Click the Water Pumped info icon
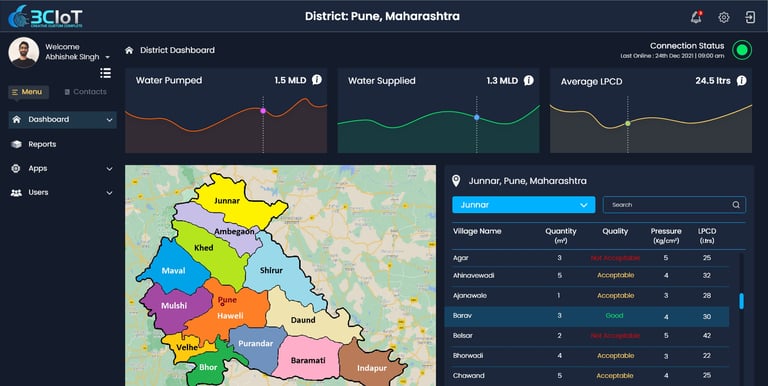The image size is (768, 386). [317, 80]
